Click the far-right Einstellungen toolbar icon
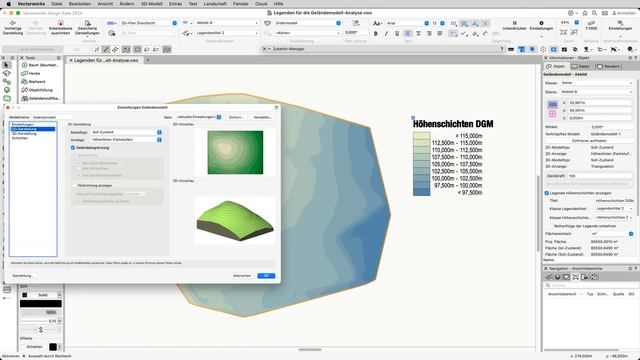Screen dimensions: 640x360 (x=620, y=23)
